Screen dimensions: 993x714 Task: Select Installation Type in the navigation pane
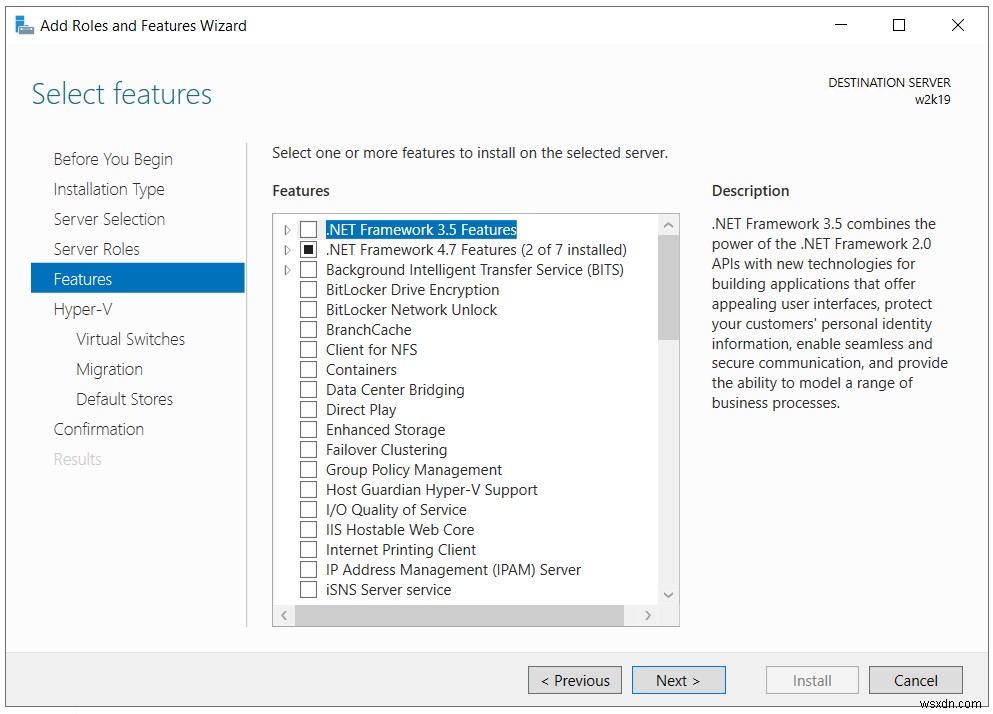point(108,188)
